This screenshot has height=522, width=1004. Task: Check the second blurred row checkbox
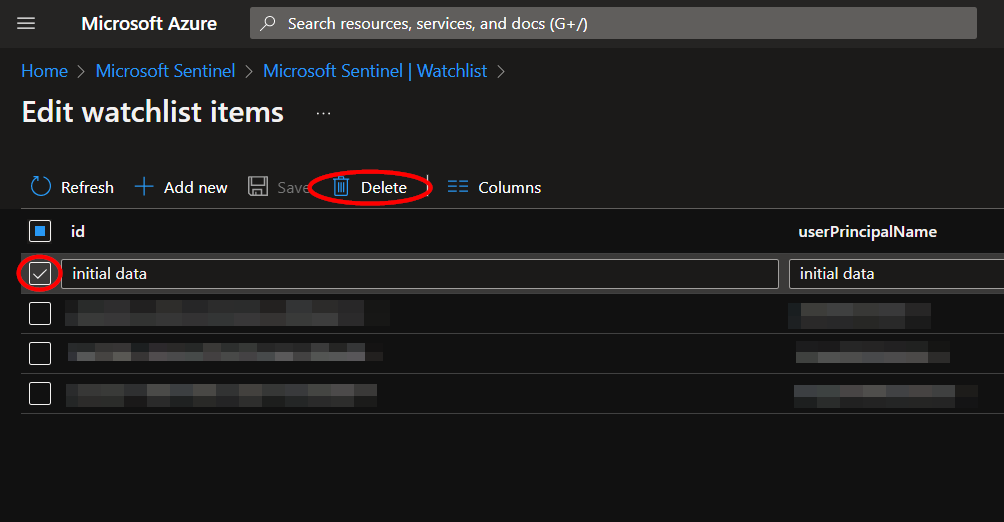point(40,354)
